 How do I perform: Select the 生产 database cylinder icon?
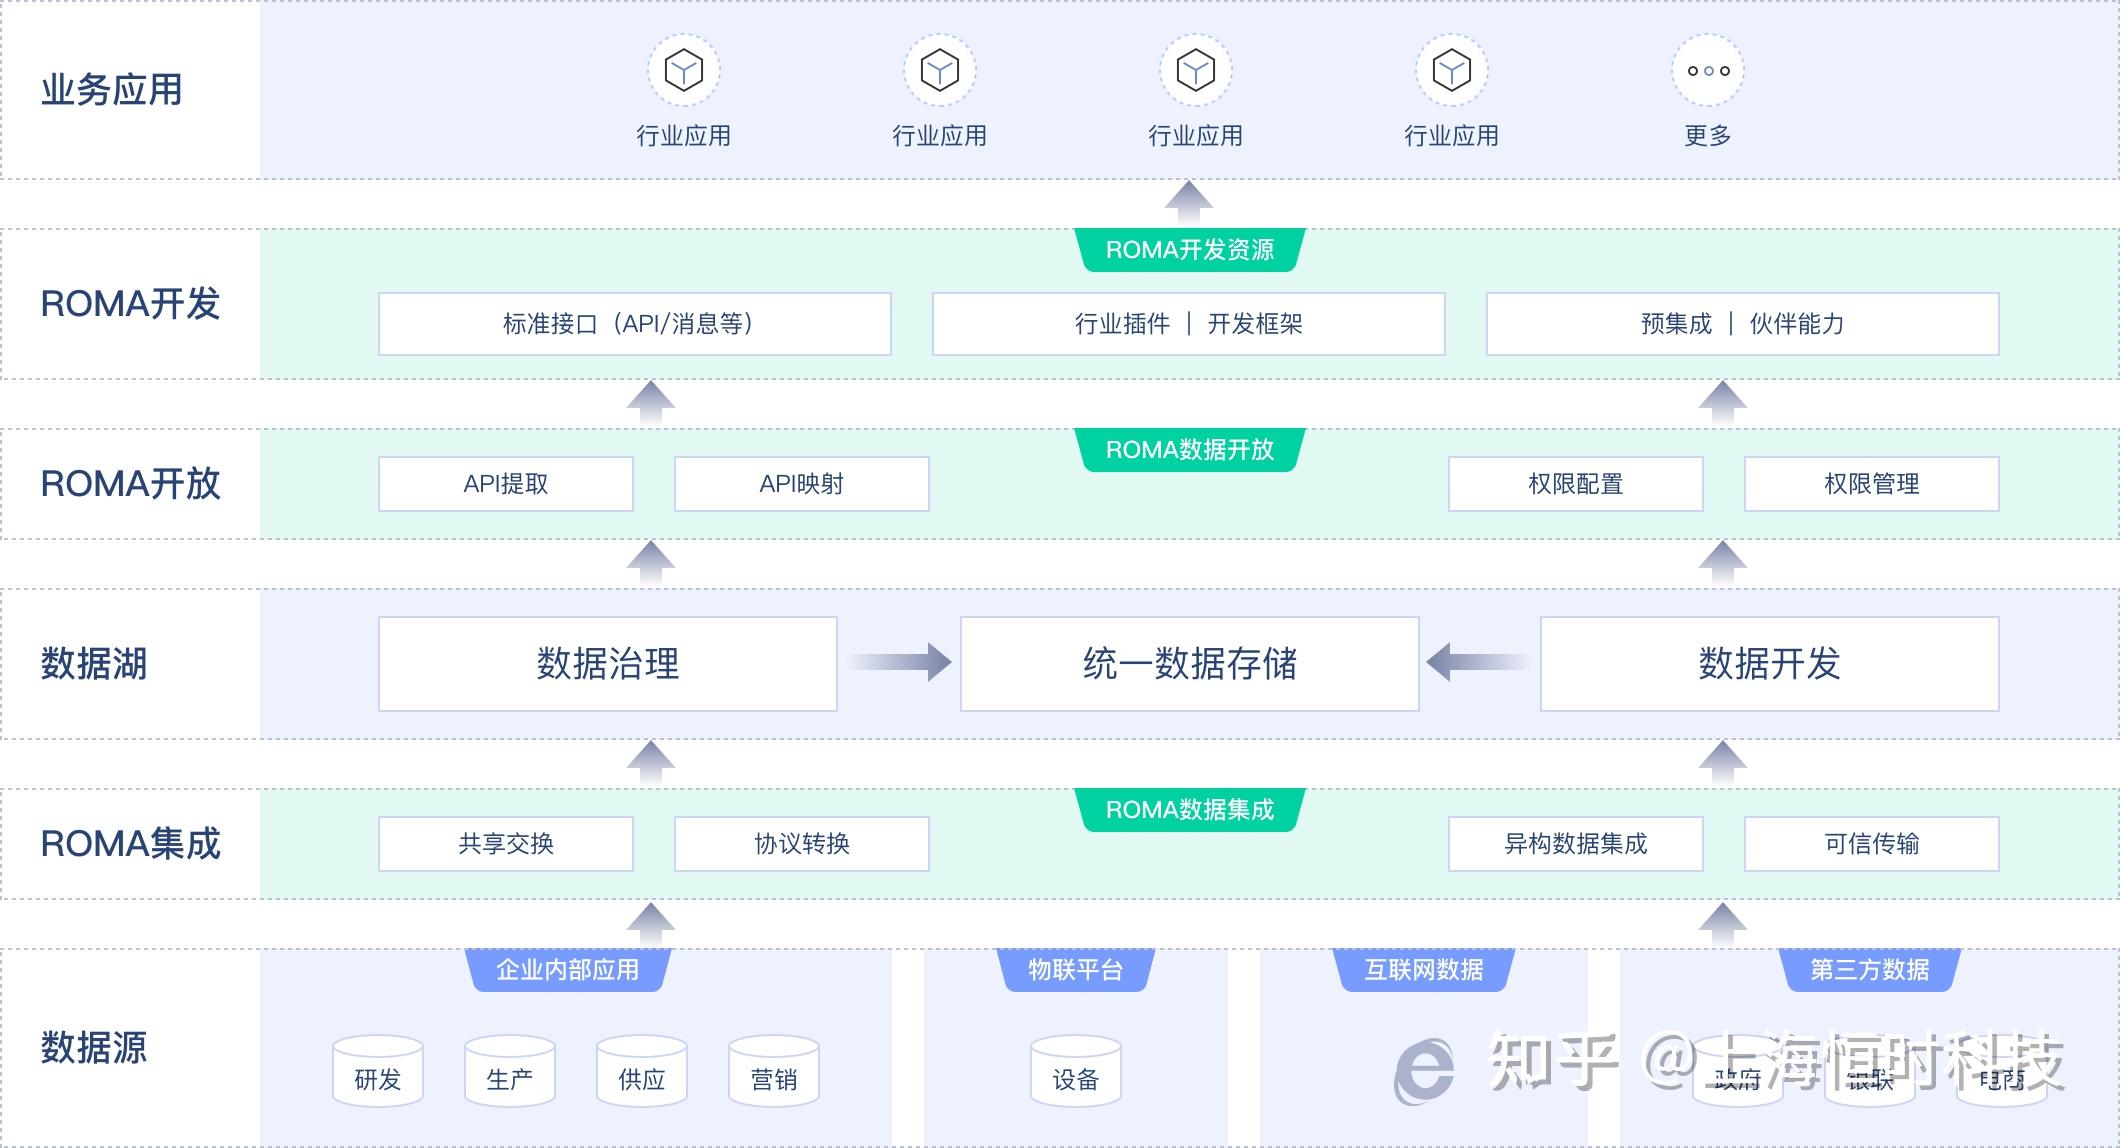pos(509,1073)
